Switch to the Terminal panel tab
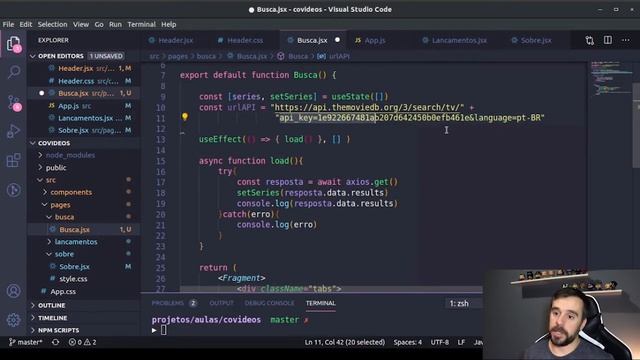The image size is (640, 360). (x=320, y=303)
